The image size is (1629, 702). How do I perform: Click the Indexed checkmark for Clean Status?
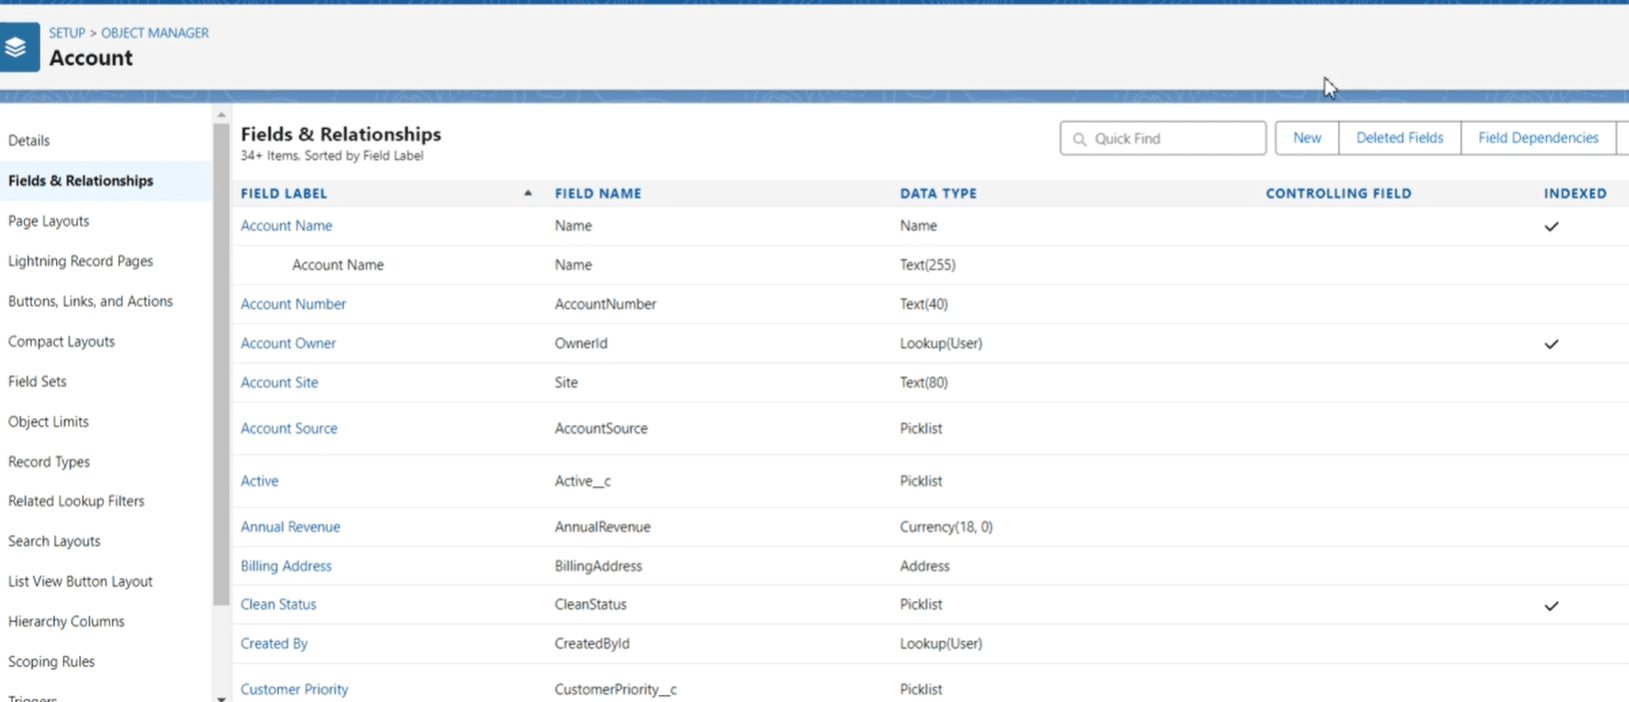point(1551,606)
